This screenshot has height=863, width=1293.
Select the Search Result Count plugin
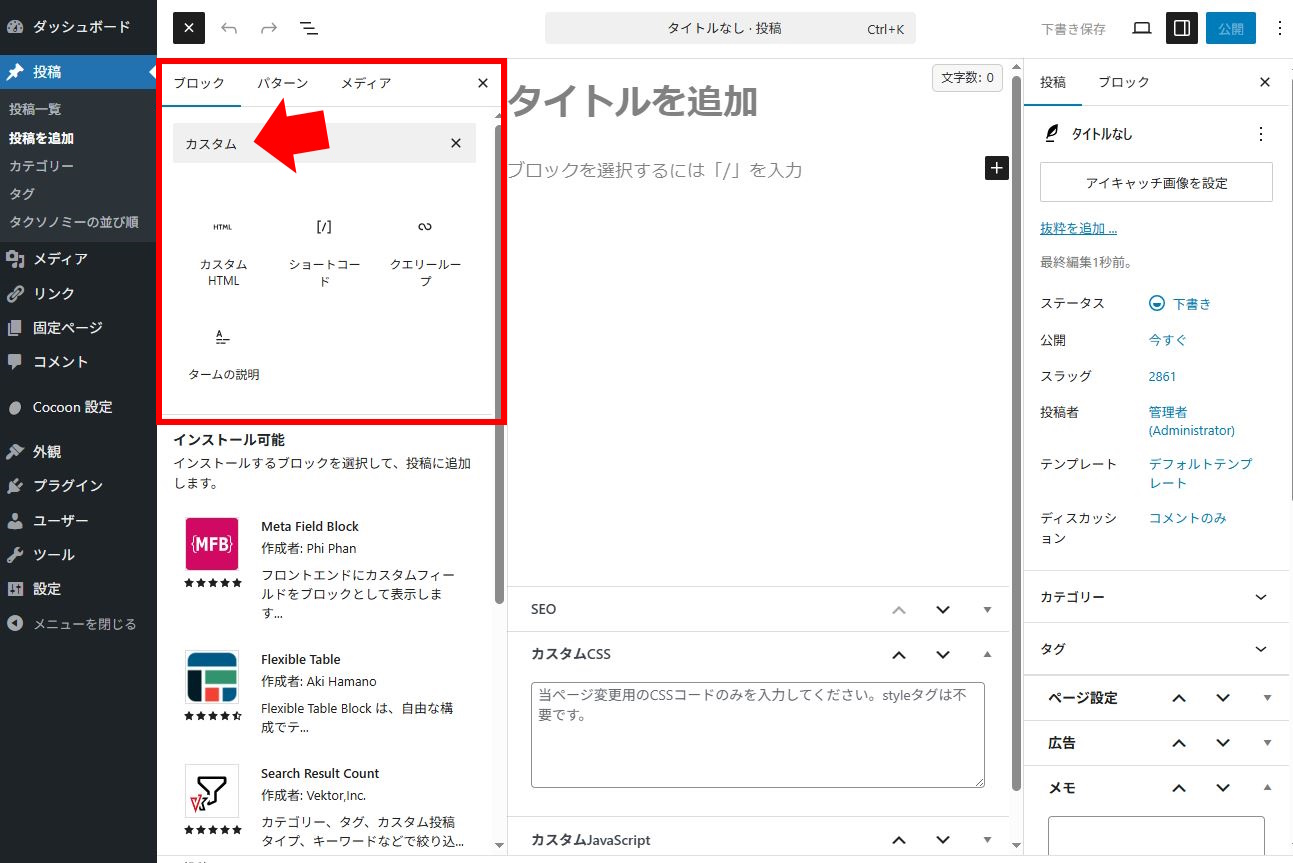click(x=325, y=806)
